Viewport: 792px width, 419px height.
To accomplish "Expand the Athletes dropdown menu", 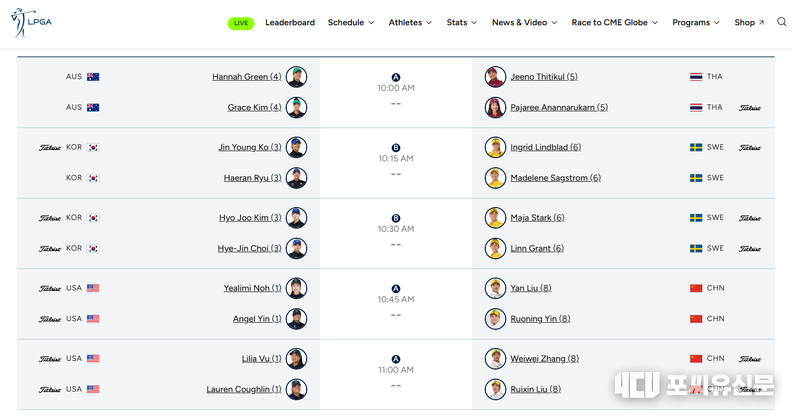I will pyautogui.click(x=410, y=22).
